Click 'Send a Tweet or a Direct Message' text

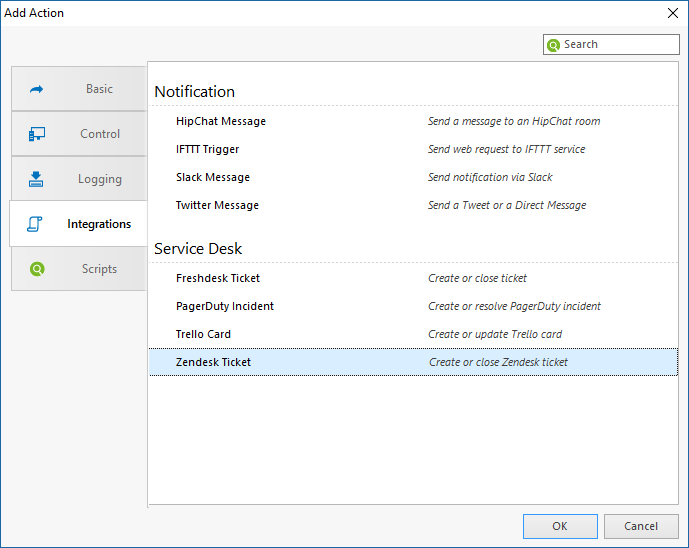click(x=507, y=205)
